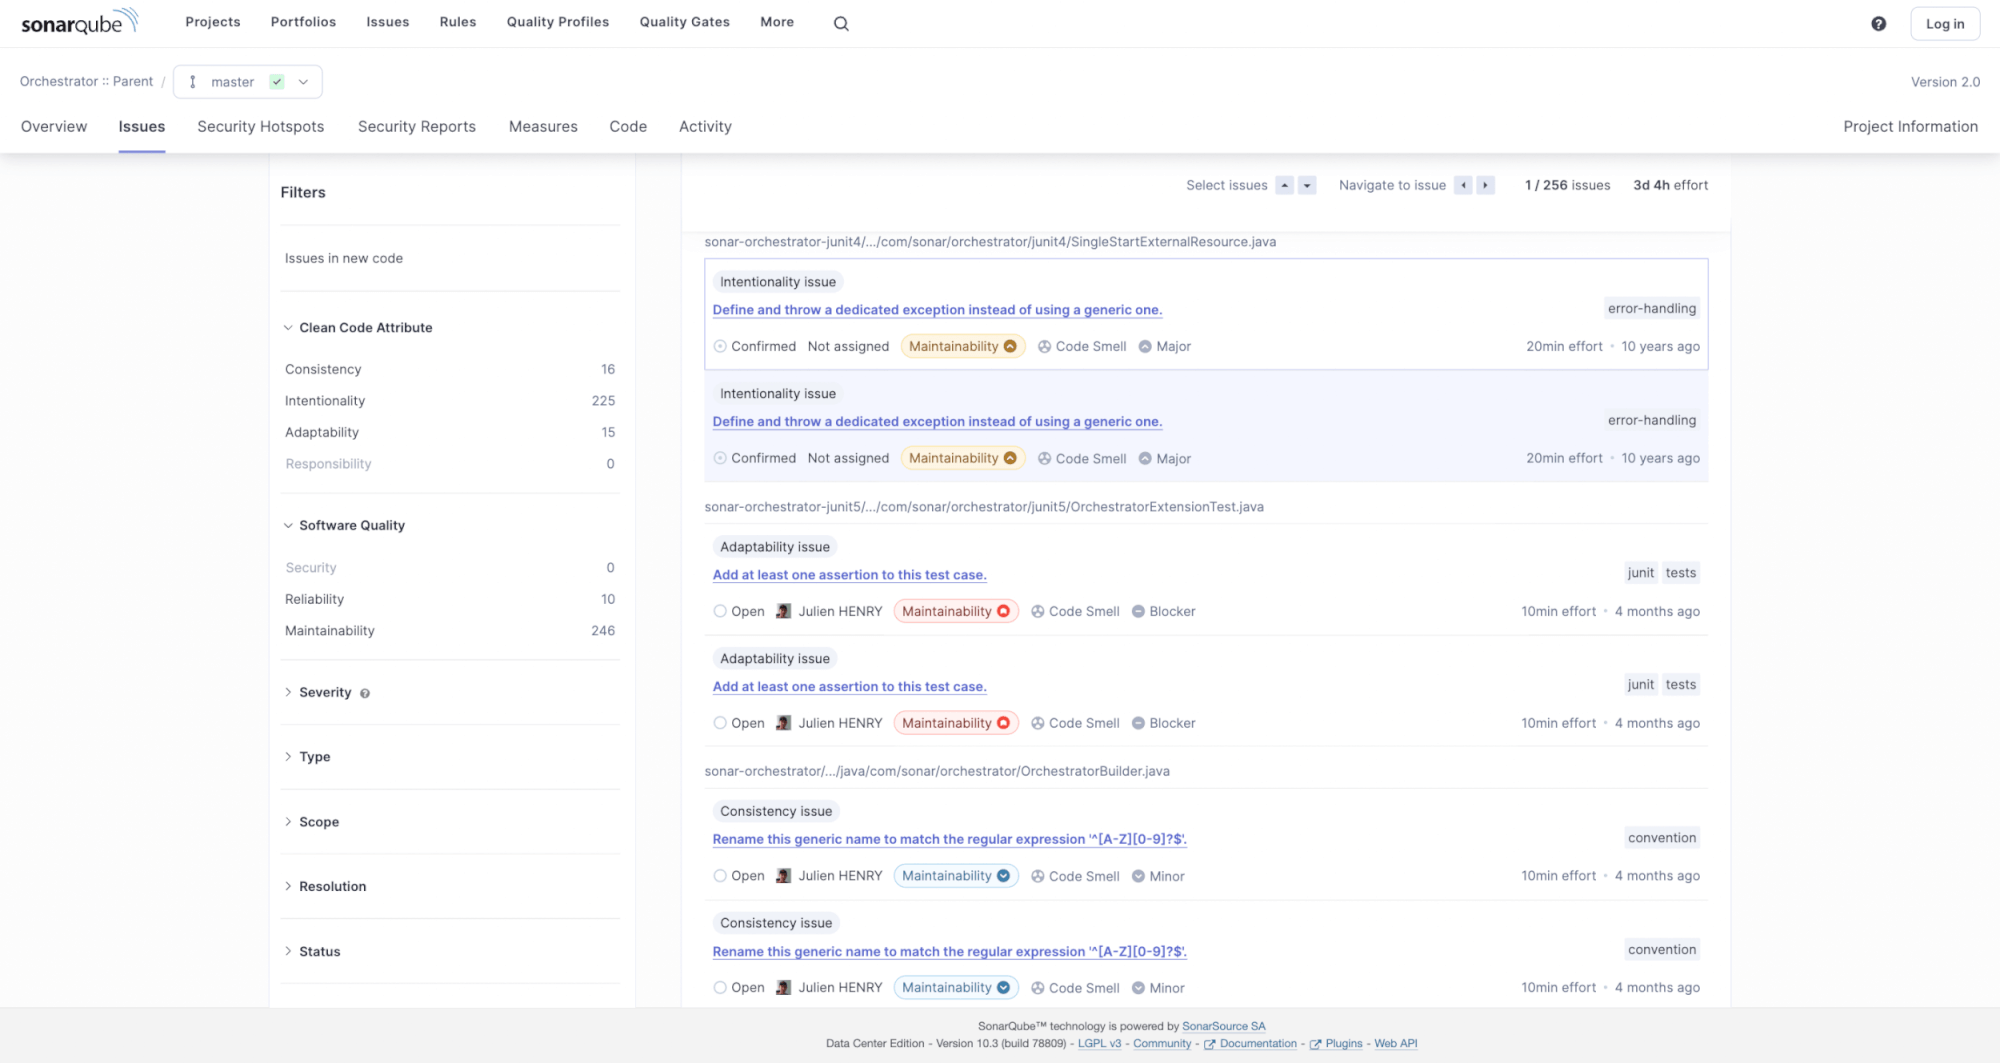The width and height of the screenshot is (2000, 1063).
Task: Switch to the Activity tab
Action: pos(705,127)
